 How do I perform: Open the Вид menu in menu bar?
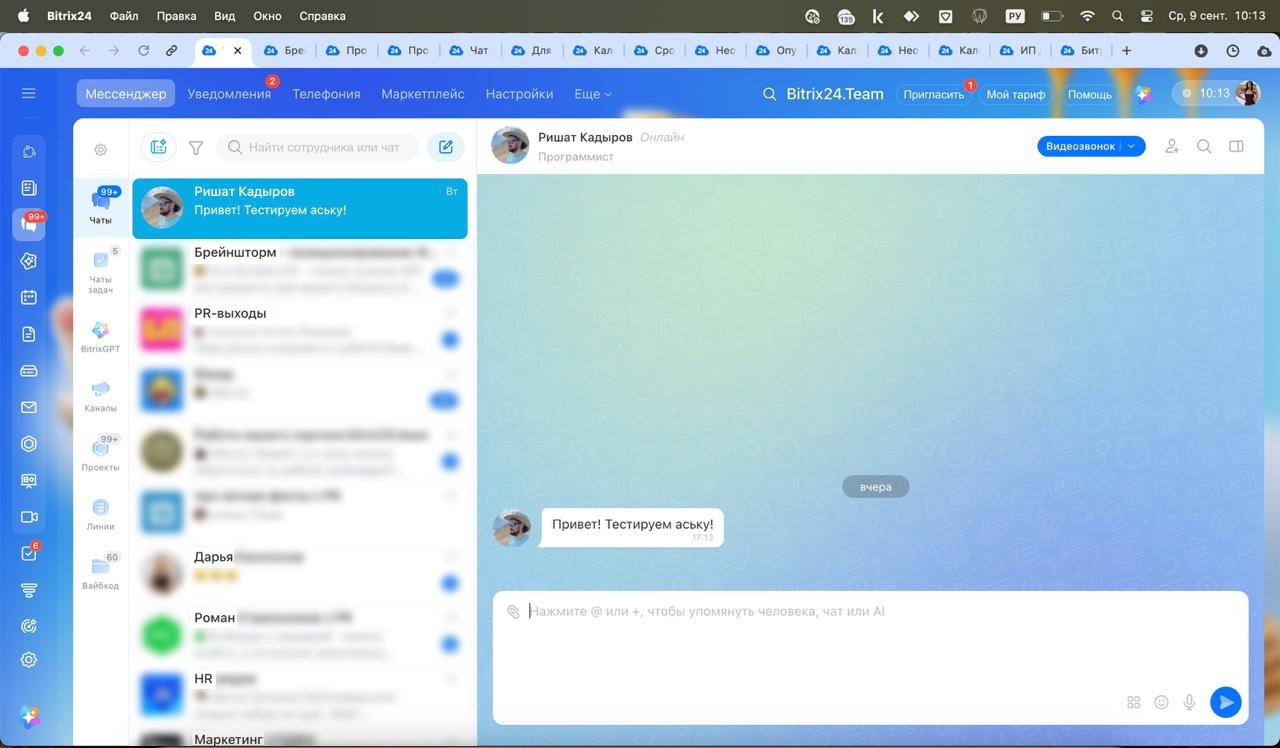225,16
